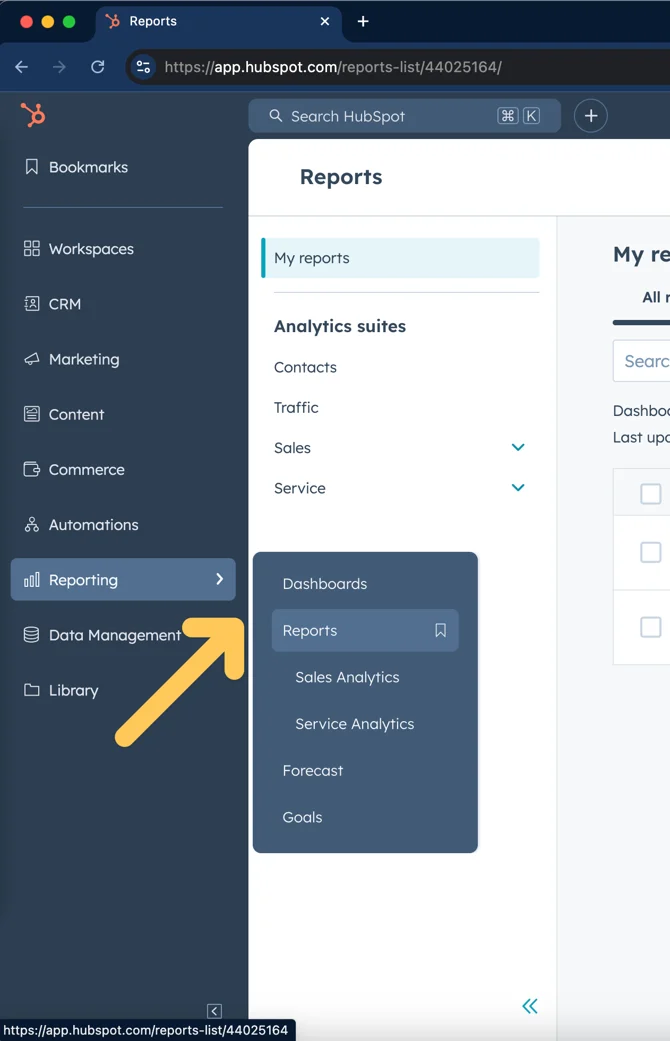Screen dimensions: 670x1041
Task: Open the Data Management navigation item
Action: pos(102,635)
